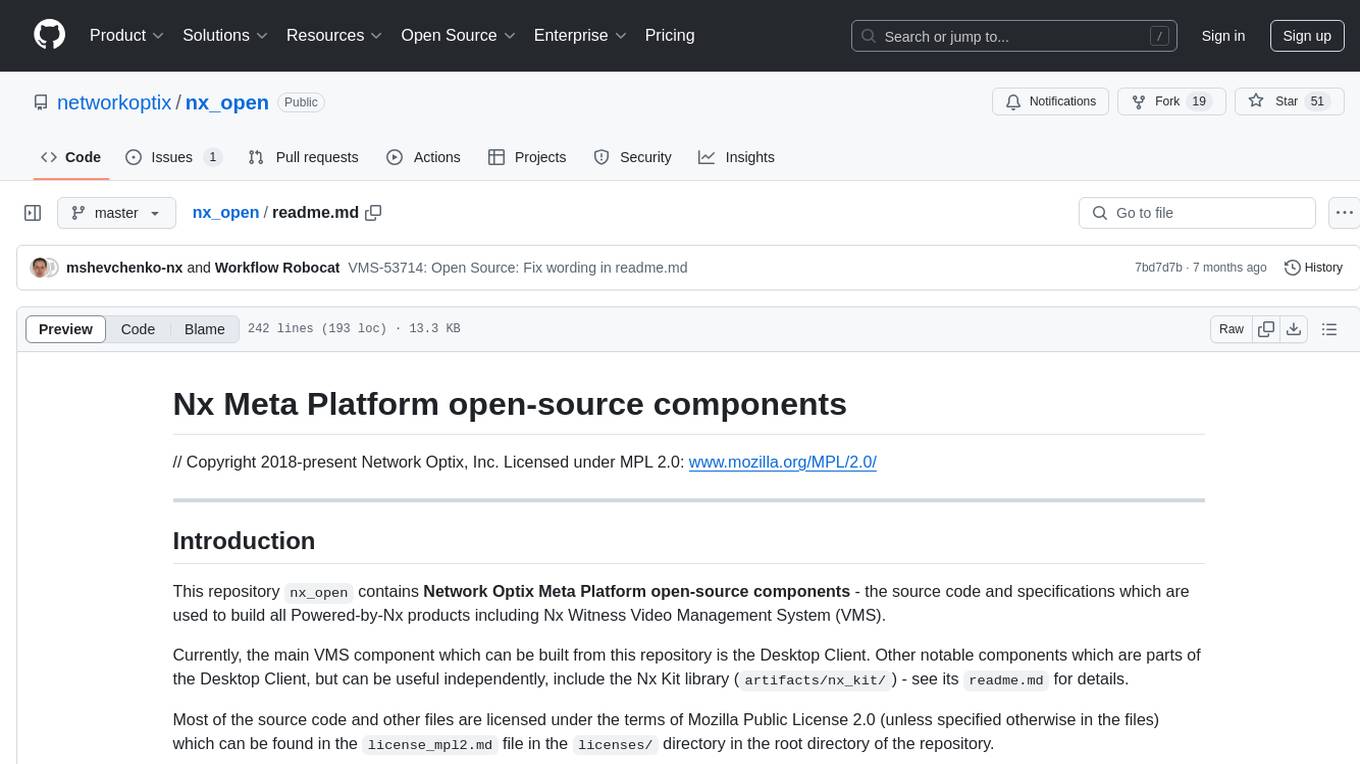This screenshot has height=764, width=1360.
Task: Click the mshevchenko-nx avatar
Action: [40, 268]
